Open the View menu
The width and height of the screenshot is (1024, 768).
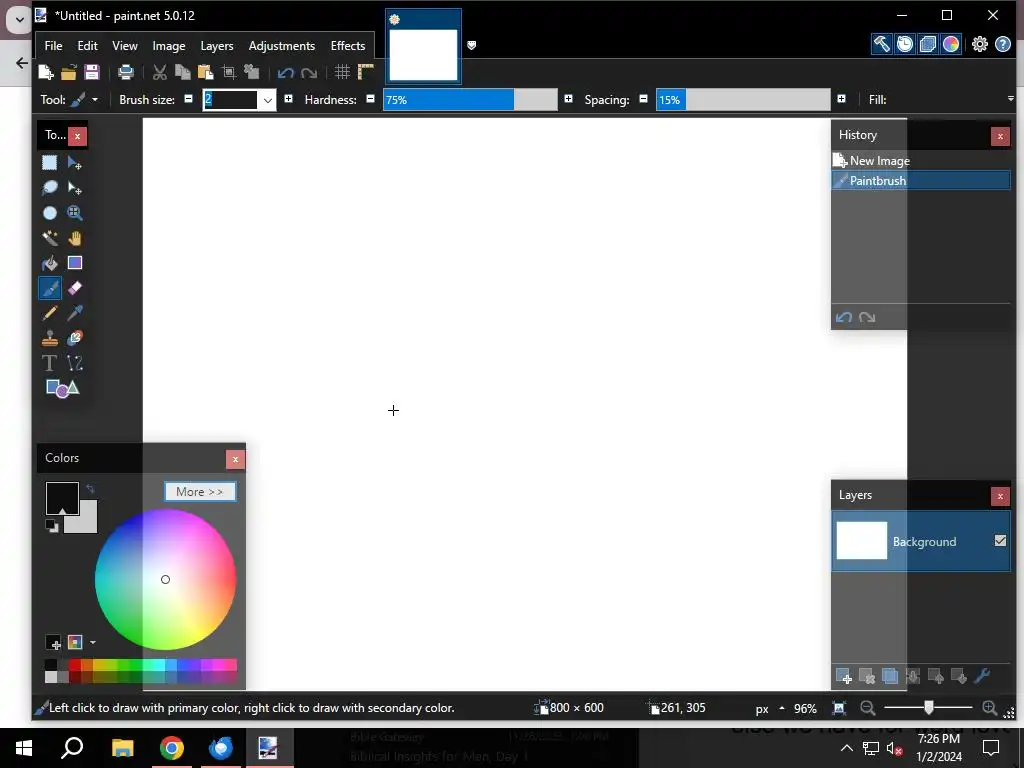[125, 46]
